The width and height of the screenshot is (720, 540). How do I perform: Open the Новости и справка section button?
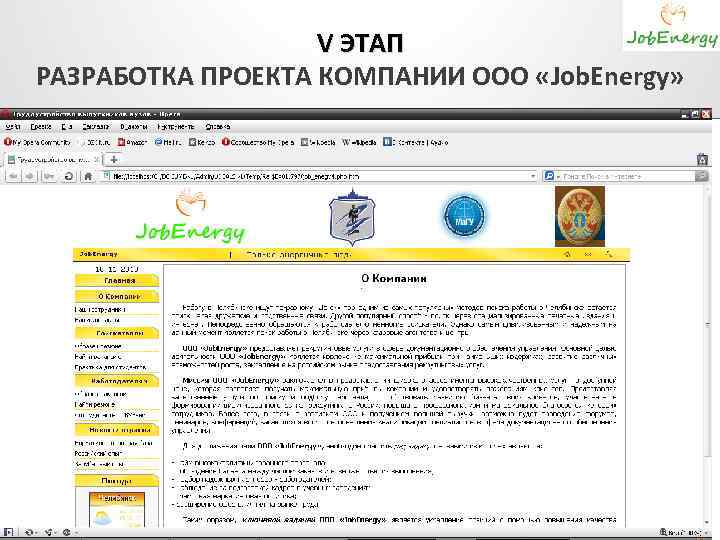(117, 430)
